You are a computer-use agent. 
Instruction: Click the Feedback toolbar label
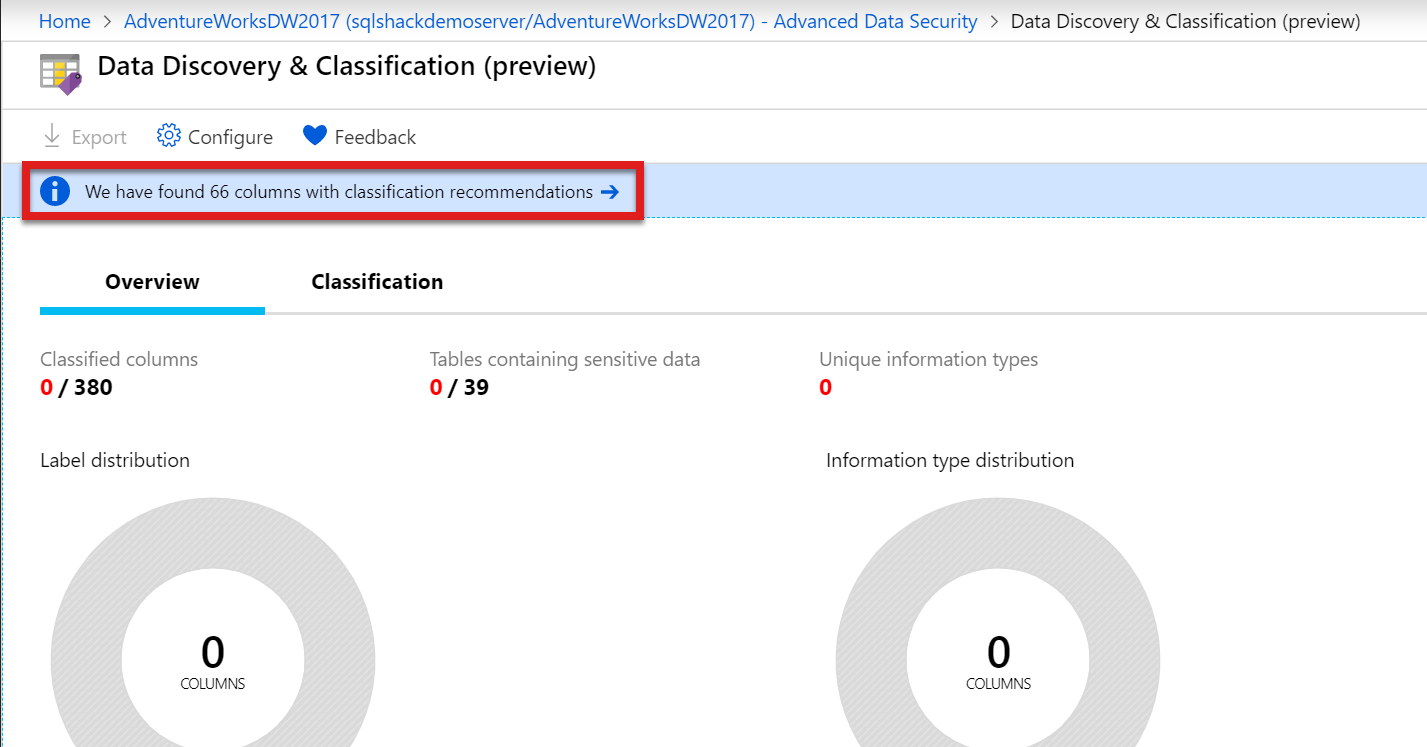375,138
